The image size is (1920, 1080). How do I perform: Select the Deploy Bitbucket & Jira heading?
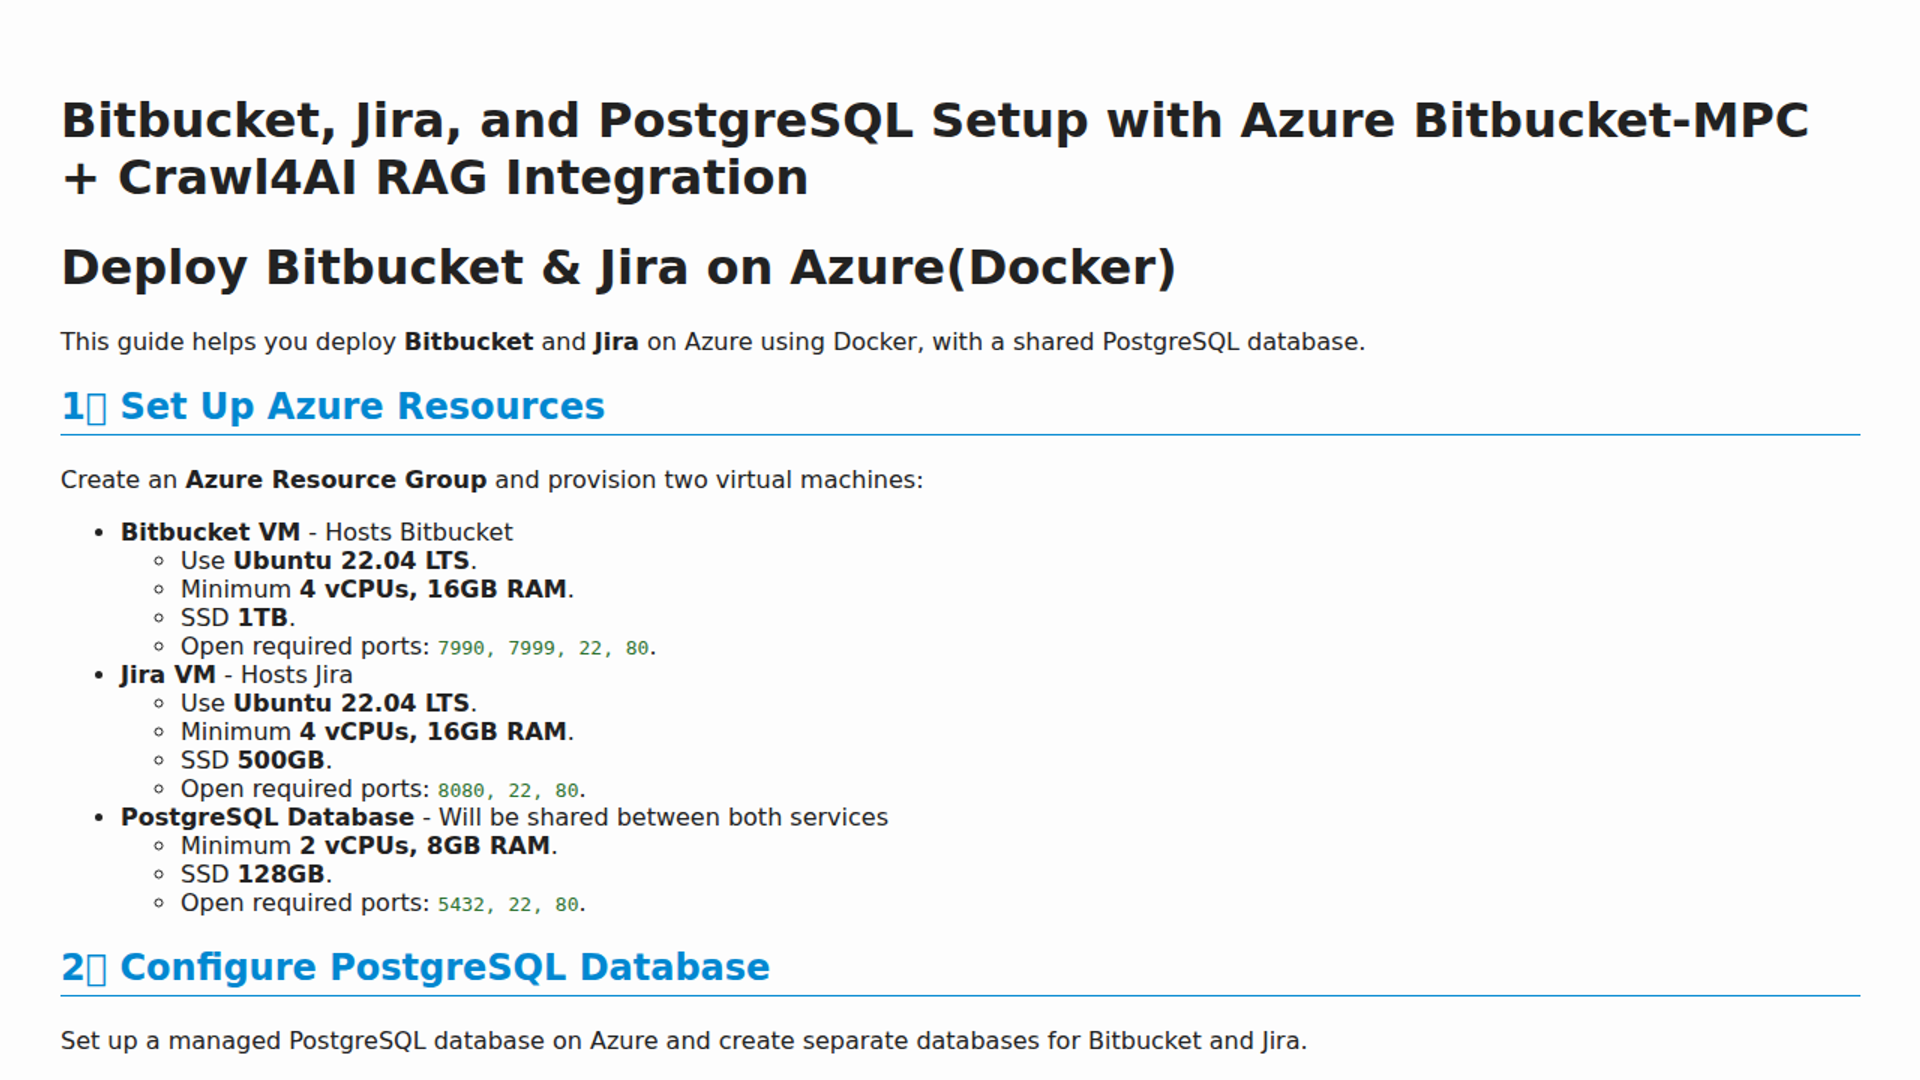(618, 268)
